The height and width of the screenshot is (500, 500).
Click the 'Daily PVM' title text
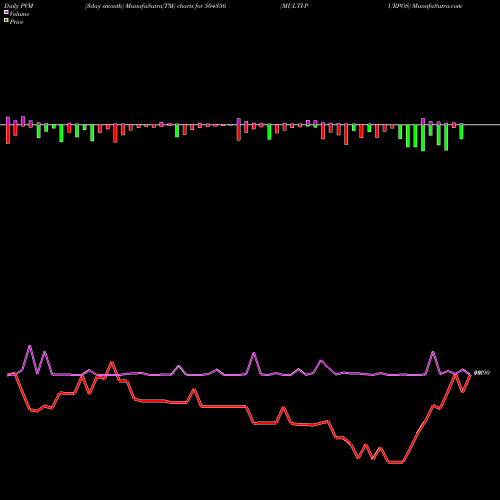pos(19,6)
